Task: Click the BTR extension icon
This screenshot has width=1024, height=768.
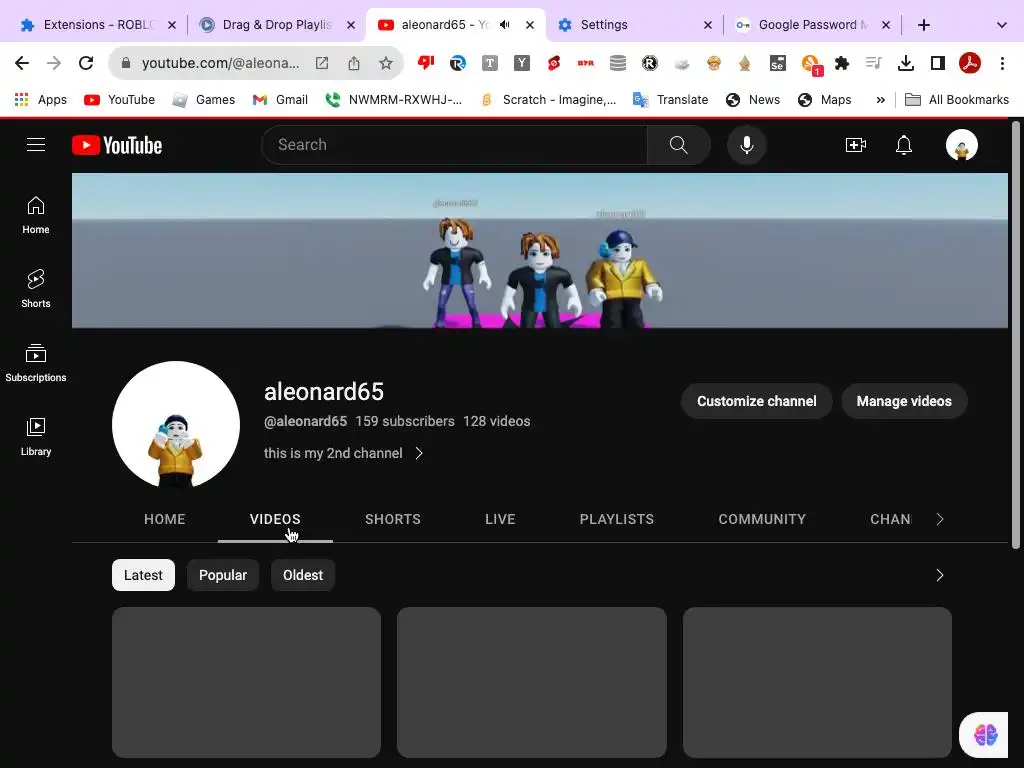Action: coord(586,63)
